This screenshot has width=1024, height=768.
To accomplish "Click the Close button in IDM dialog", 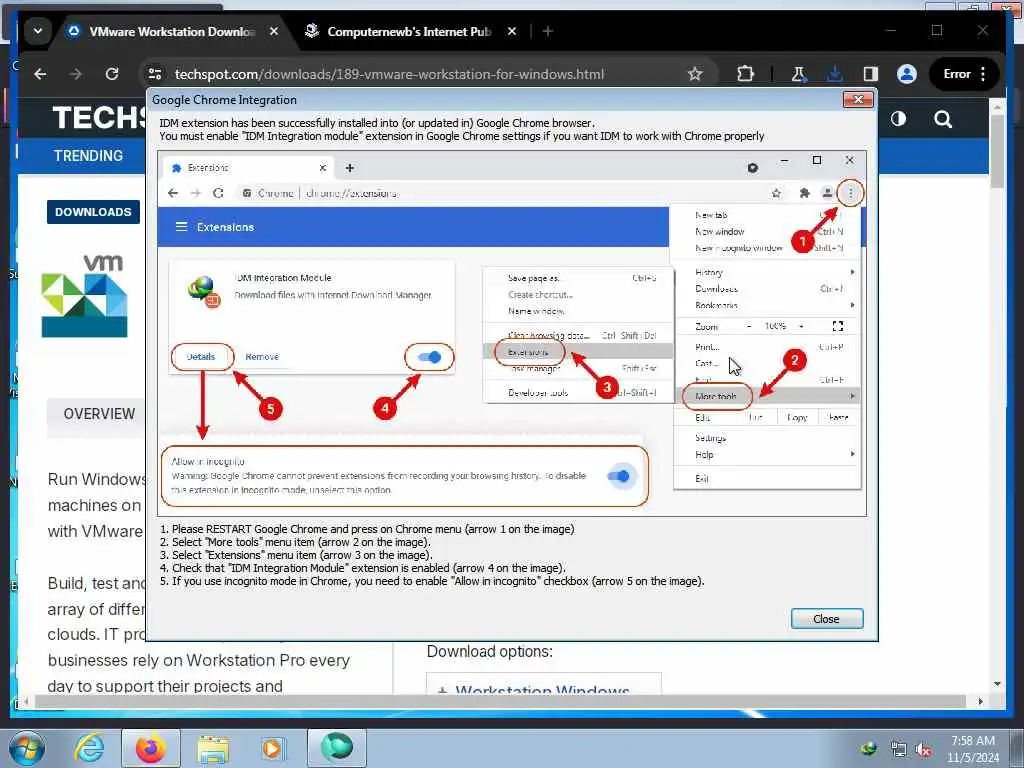I will tap(827, 618).
